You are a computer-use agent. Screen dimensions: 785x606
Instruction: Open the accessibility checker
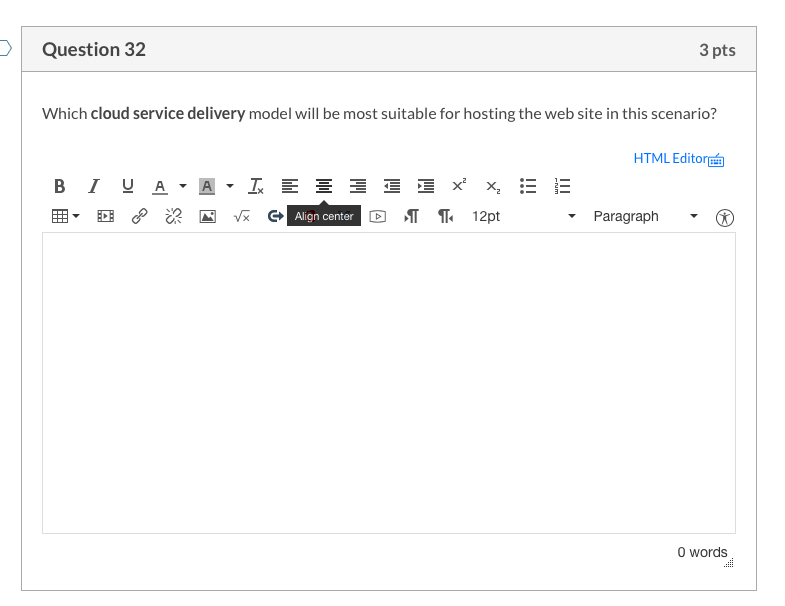(x=724, y=218)
